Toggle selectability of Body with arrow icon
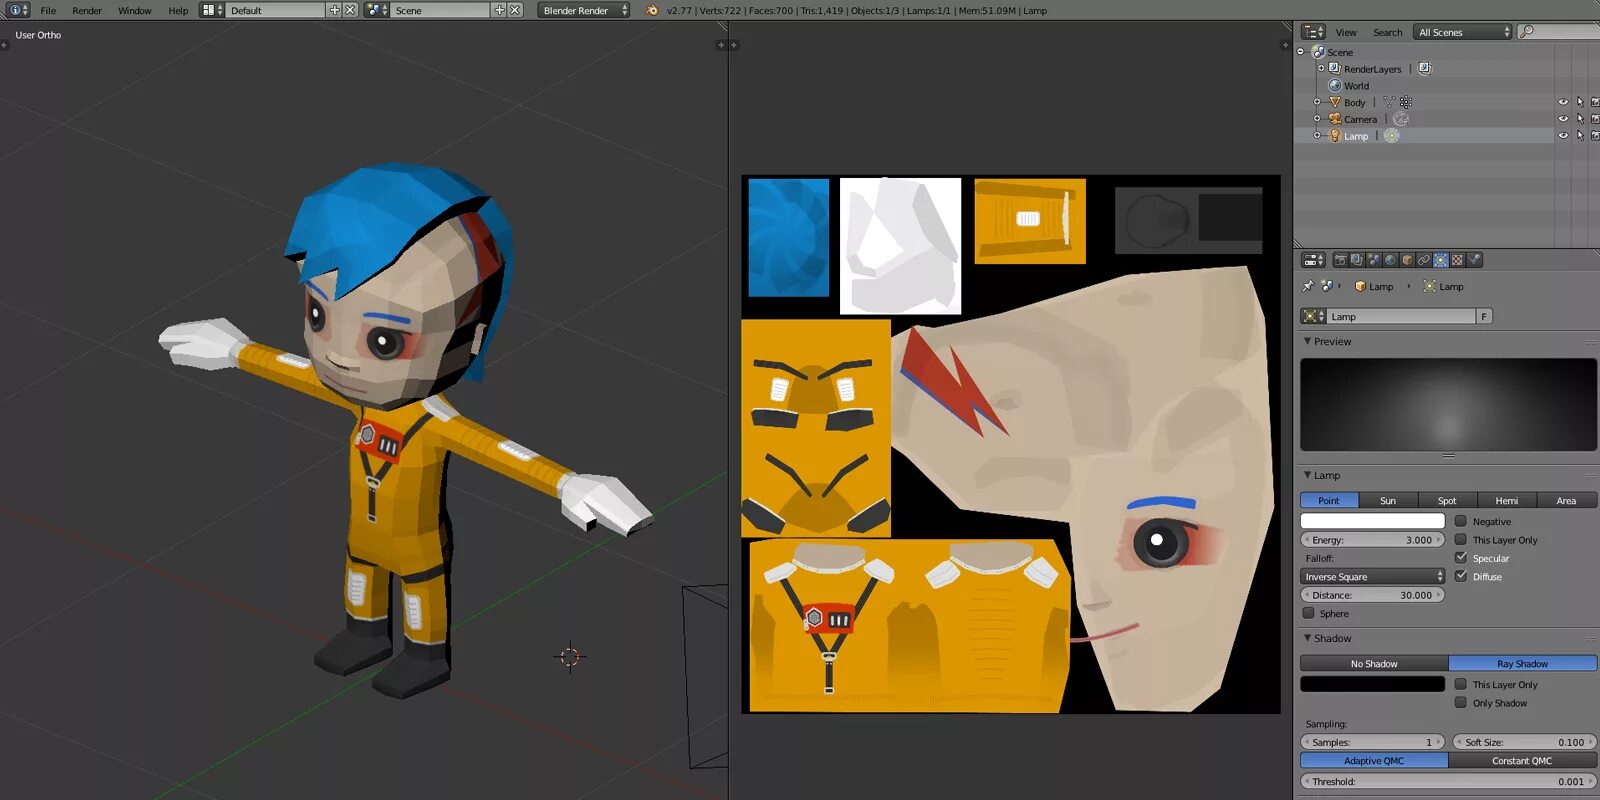Viewport: 1600px width, 800px height. click(x=1580, y=102)
